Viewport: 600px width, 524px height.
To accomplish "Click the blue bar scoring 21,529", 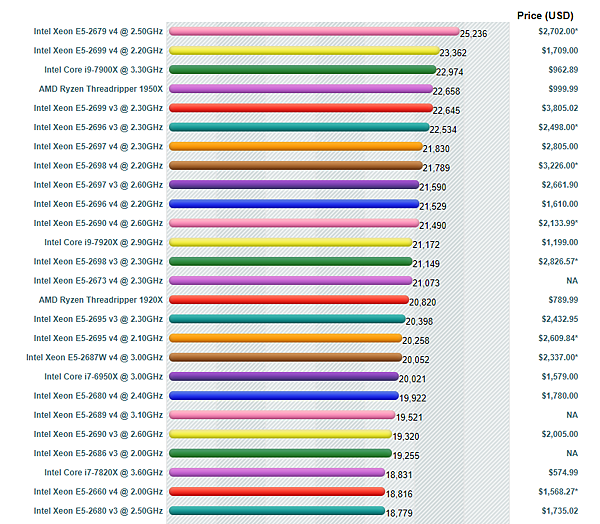I will coord(294,204).
